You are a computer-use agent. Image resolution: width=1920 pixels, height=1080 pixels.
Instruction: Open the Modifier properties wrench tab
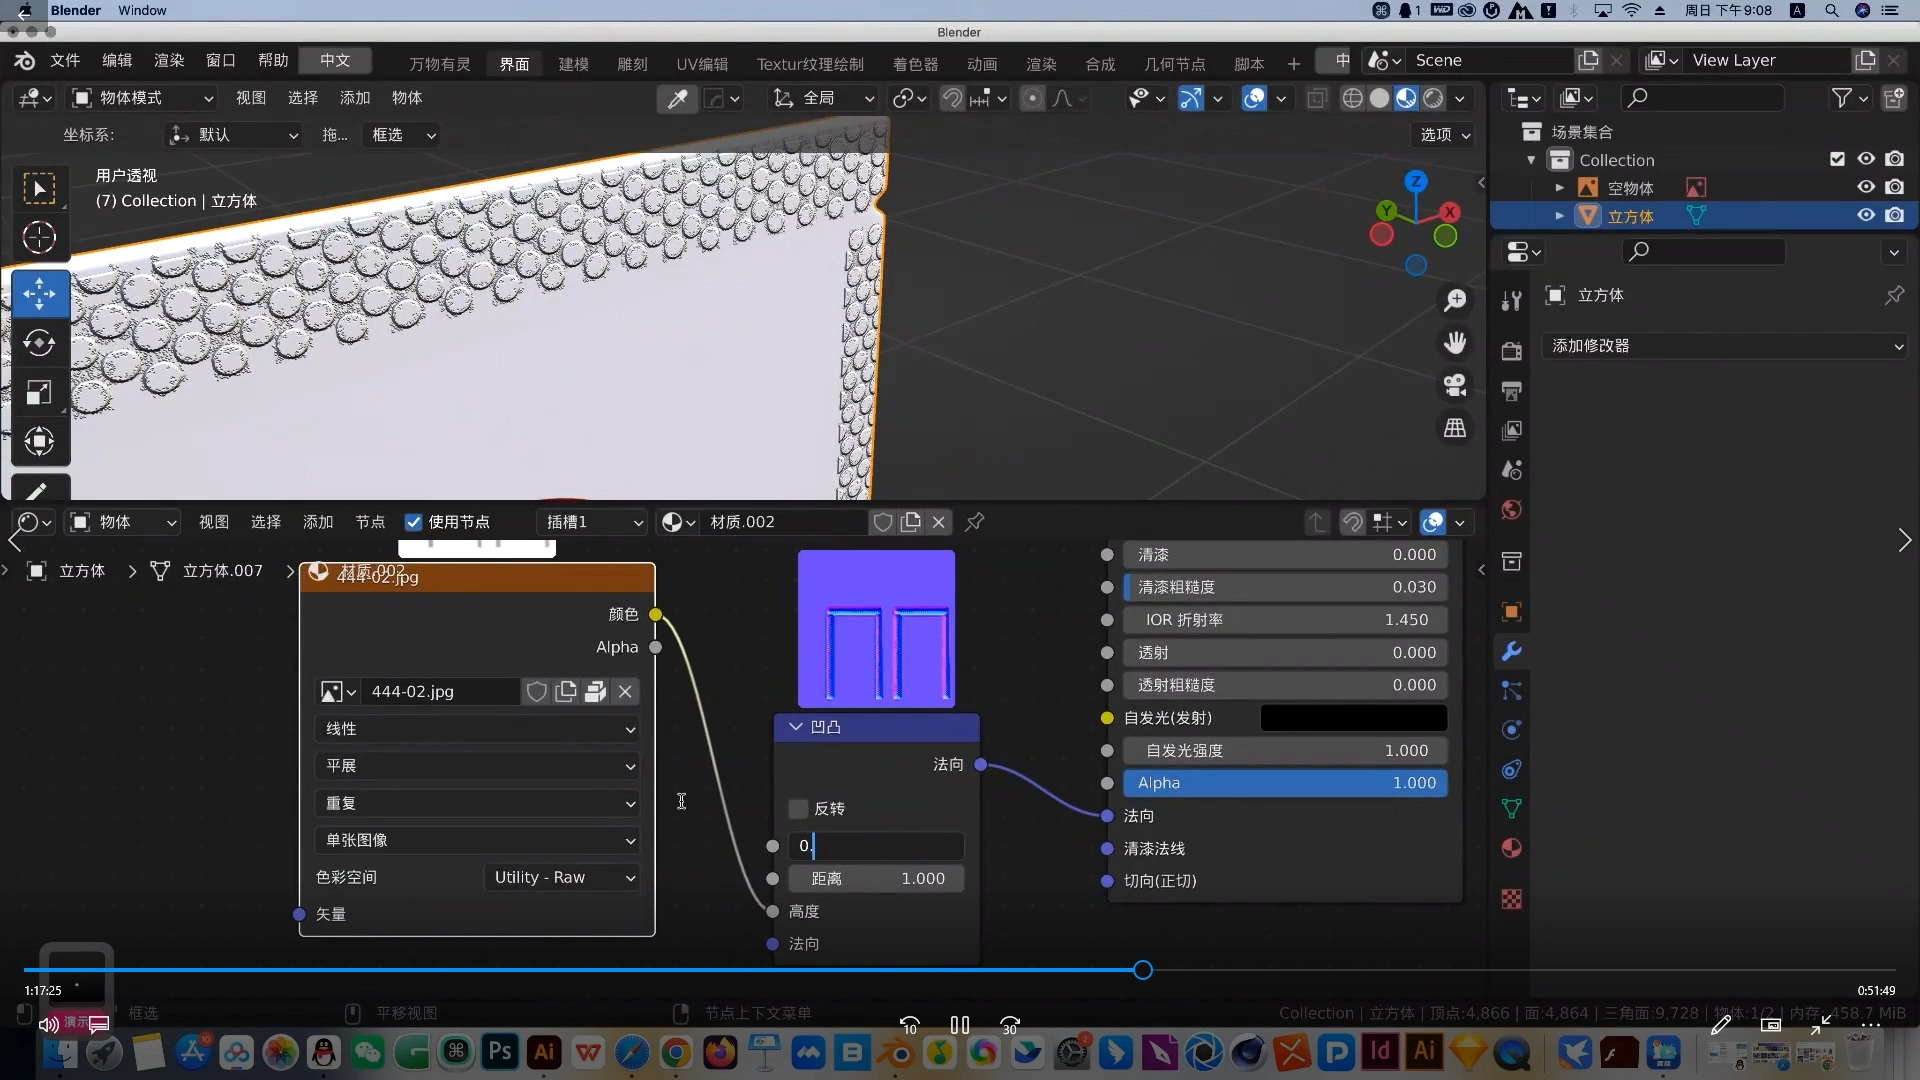(x=1512, y=651)
